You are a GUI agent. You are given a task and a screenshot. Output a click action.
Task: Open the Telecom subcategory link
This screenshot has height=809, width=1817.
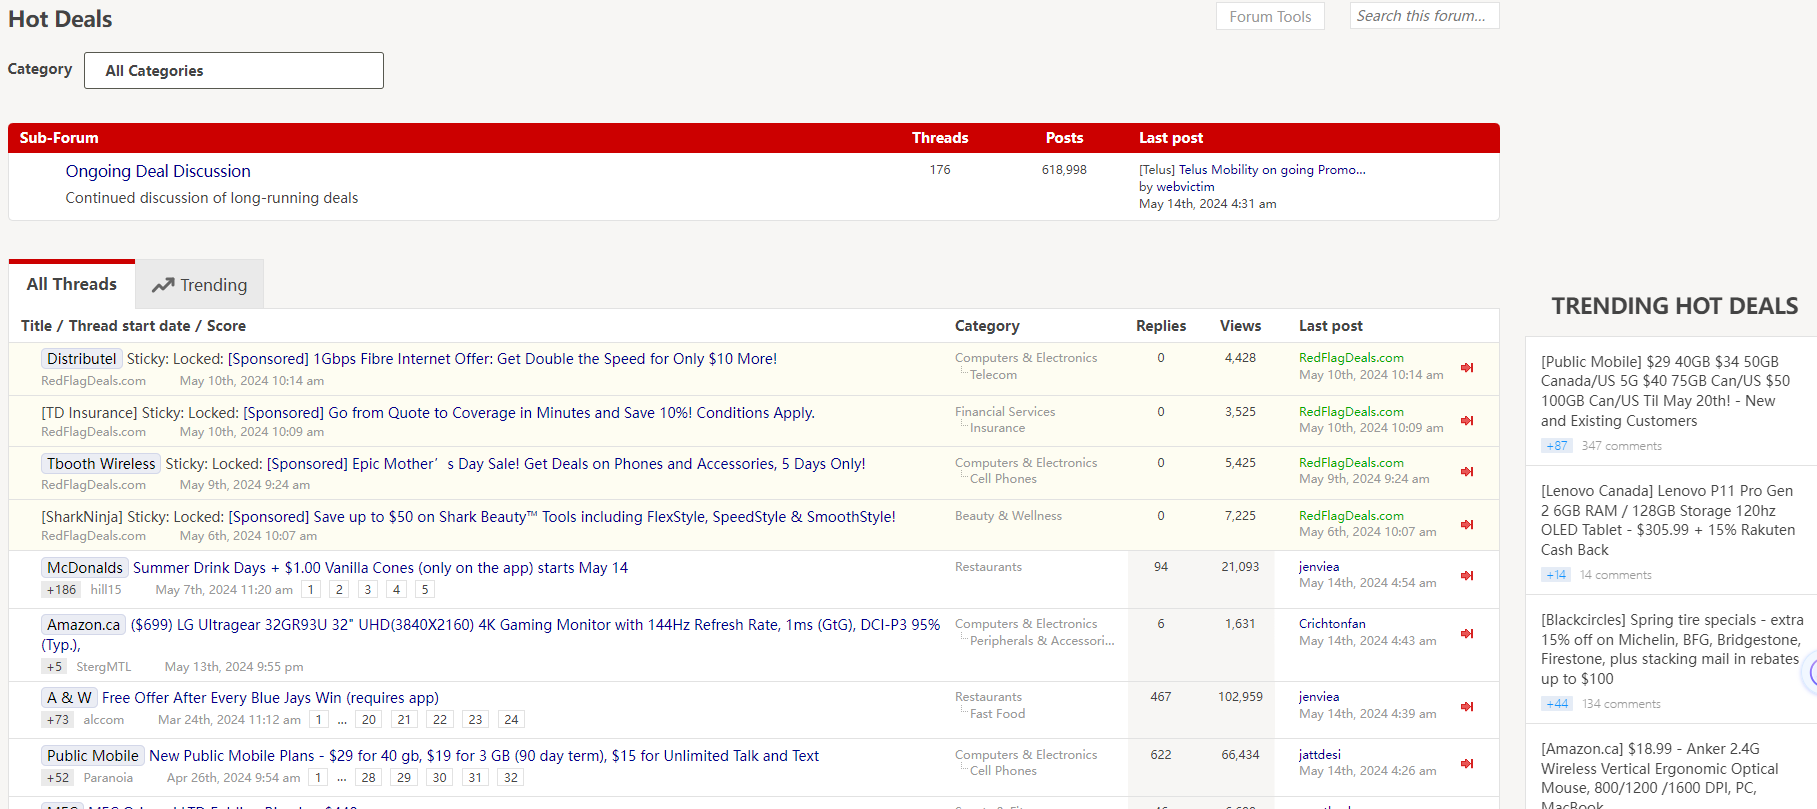[993, 375]
